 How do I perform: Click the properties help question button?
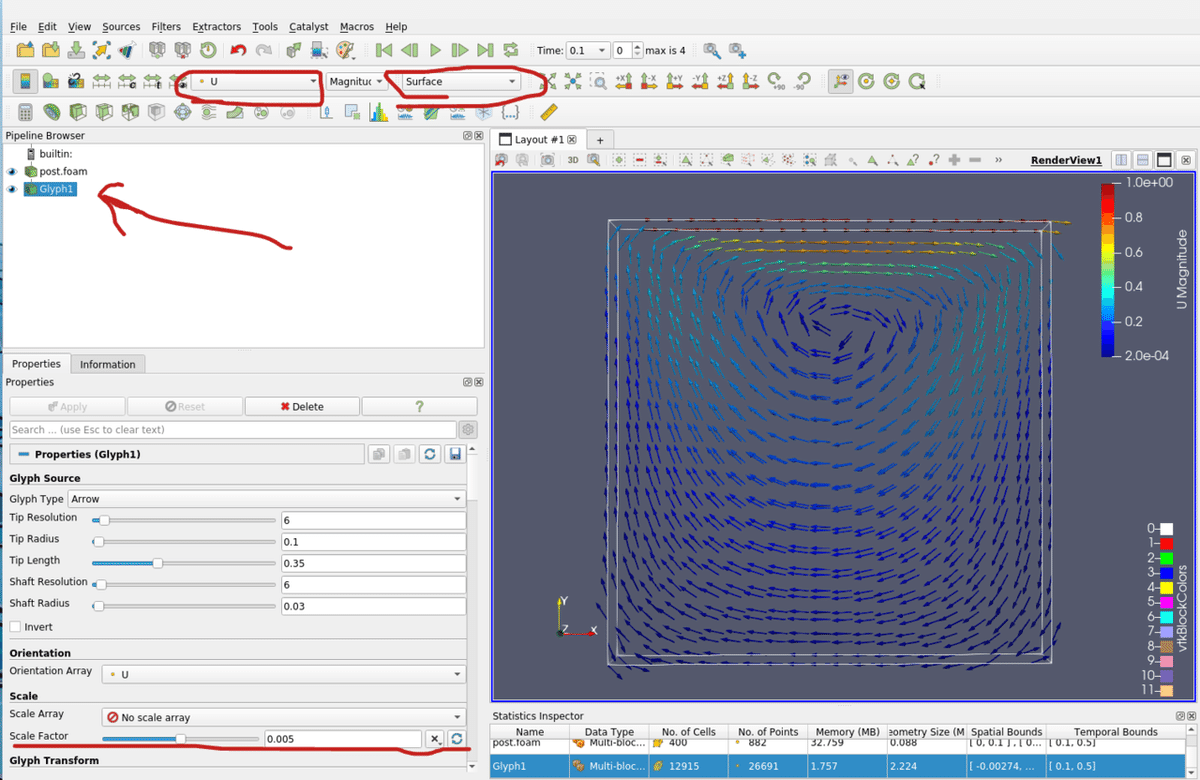419,406
